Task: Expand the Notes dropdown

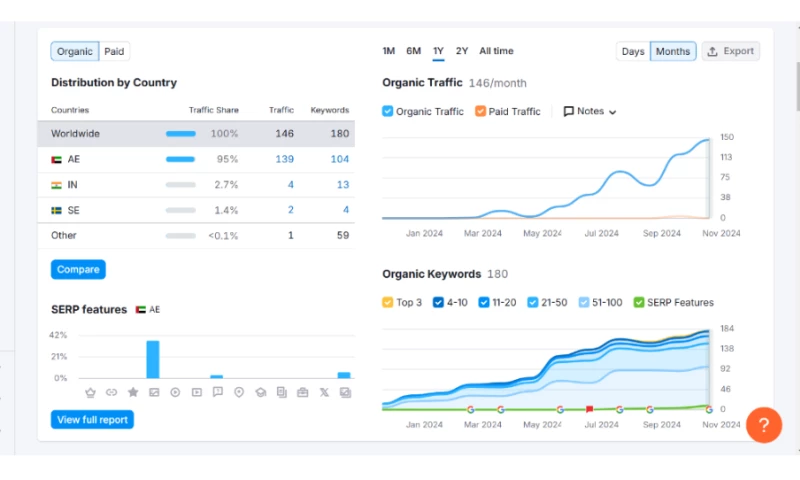Action: [590, 112]
